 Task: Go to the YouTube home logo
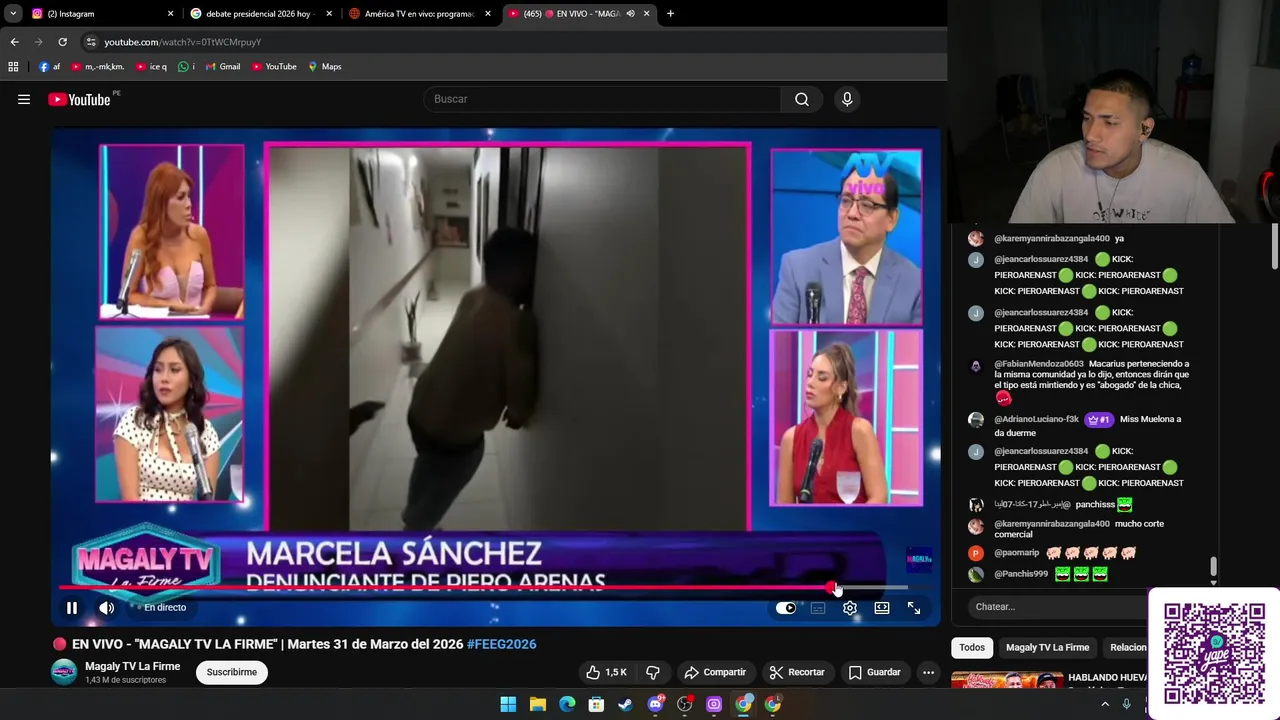pos(79,99)
